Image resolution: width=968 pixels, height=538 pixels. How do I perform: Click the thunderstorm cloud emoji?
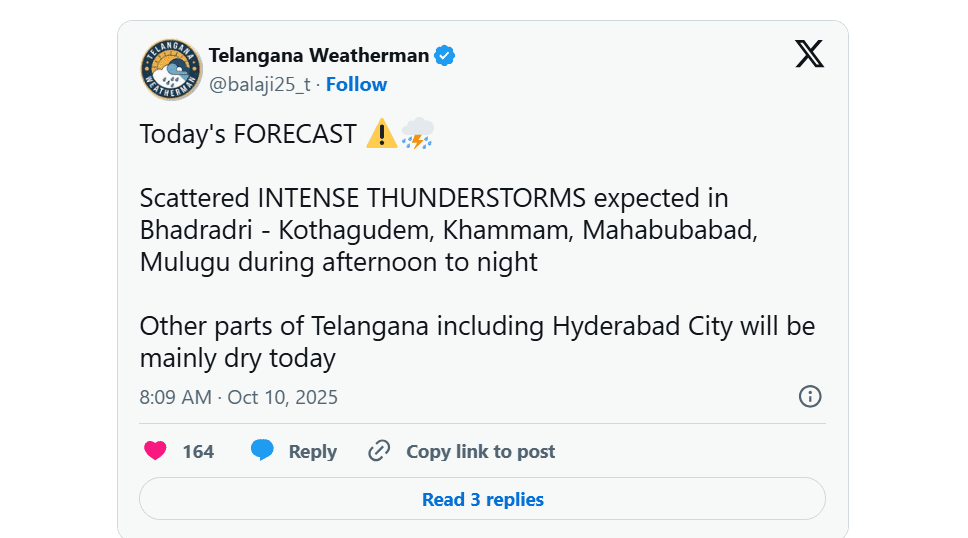pos(417,134)
